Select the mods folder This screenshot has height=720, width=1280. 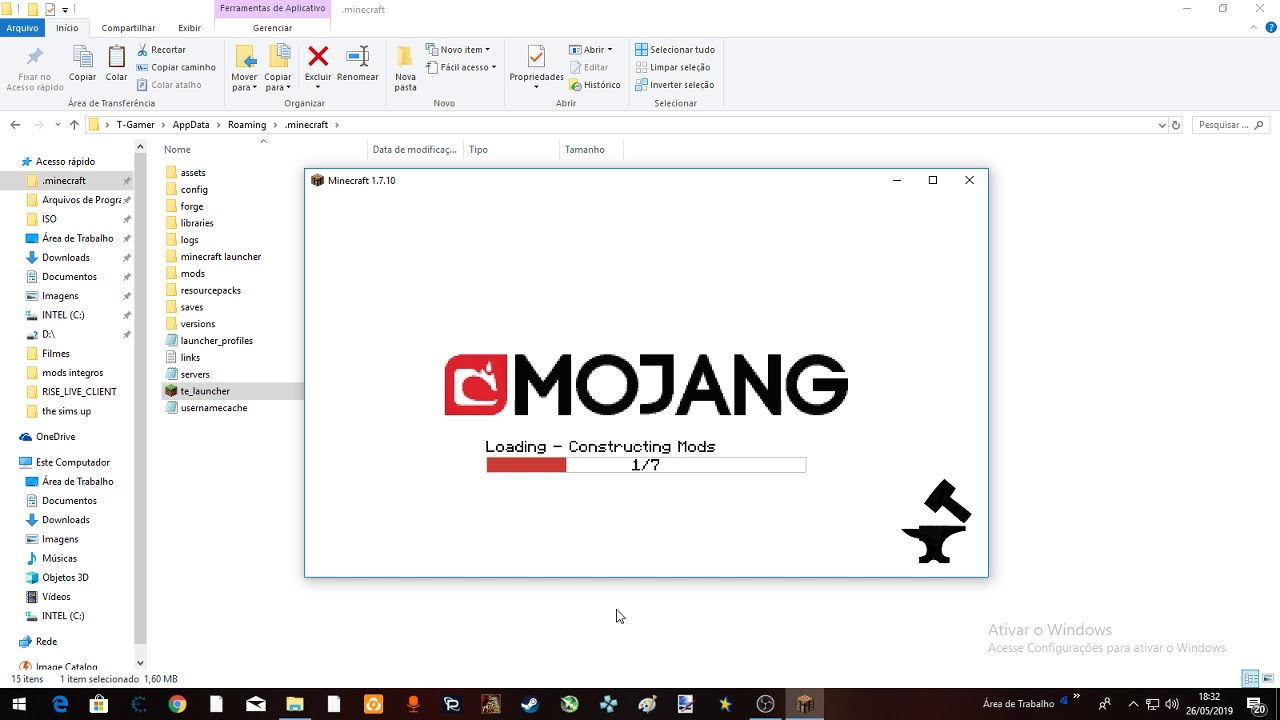coord(192,273)
